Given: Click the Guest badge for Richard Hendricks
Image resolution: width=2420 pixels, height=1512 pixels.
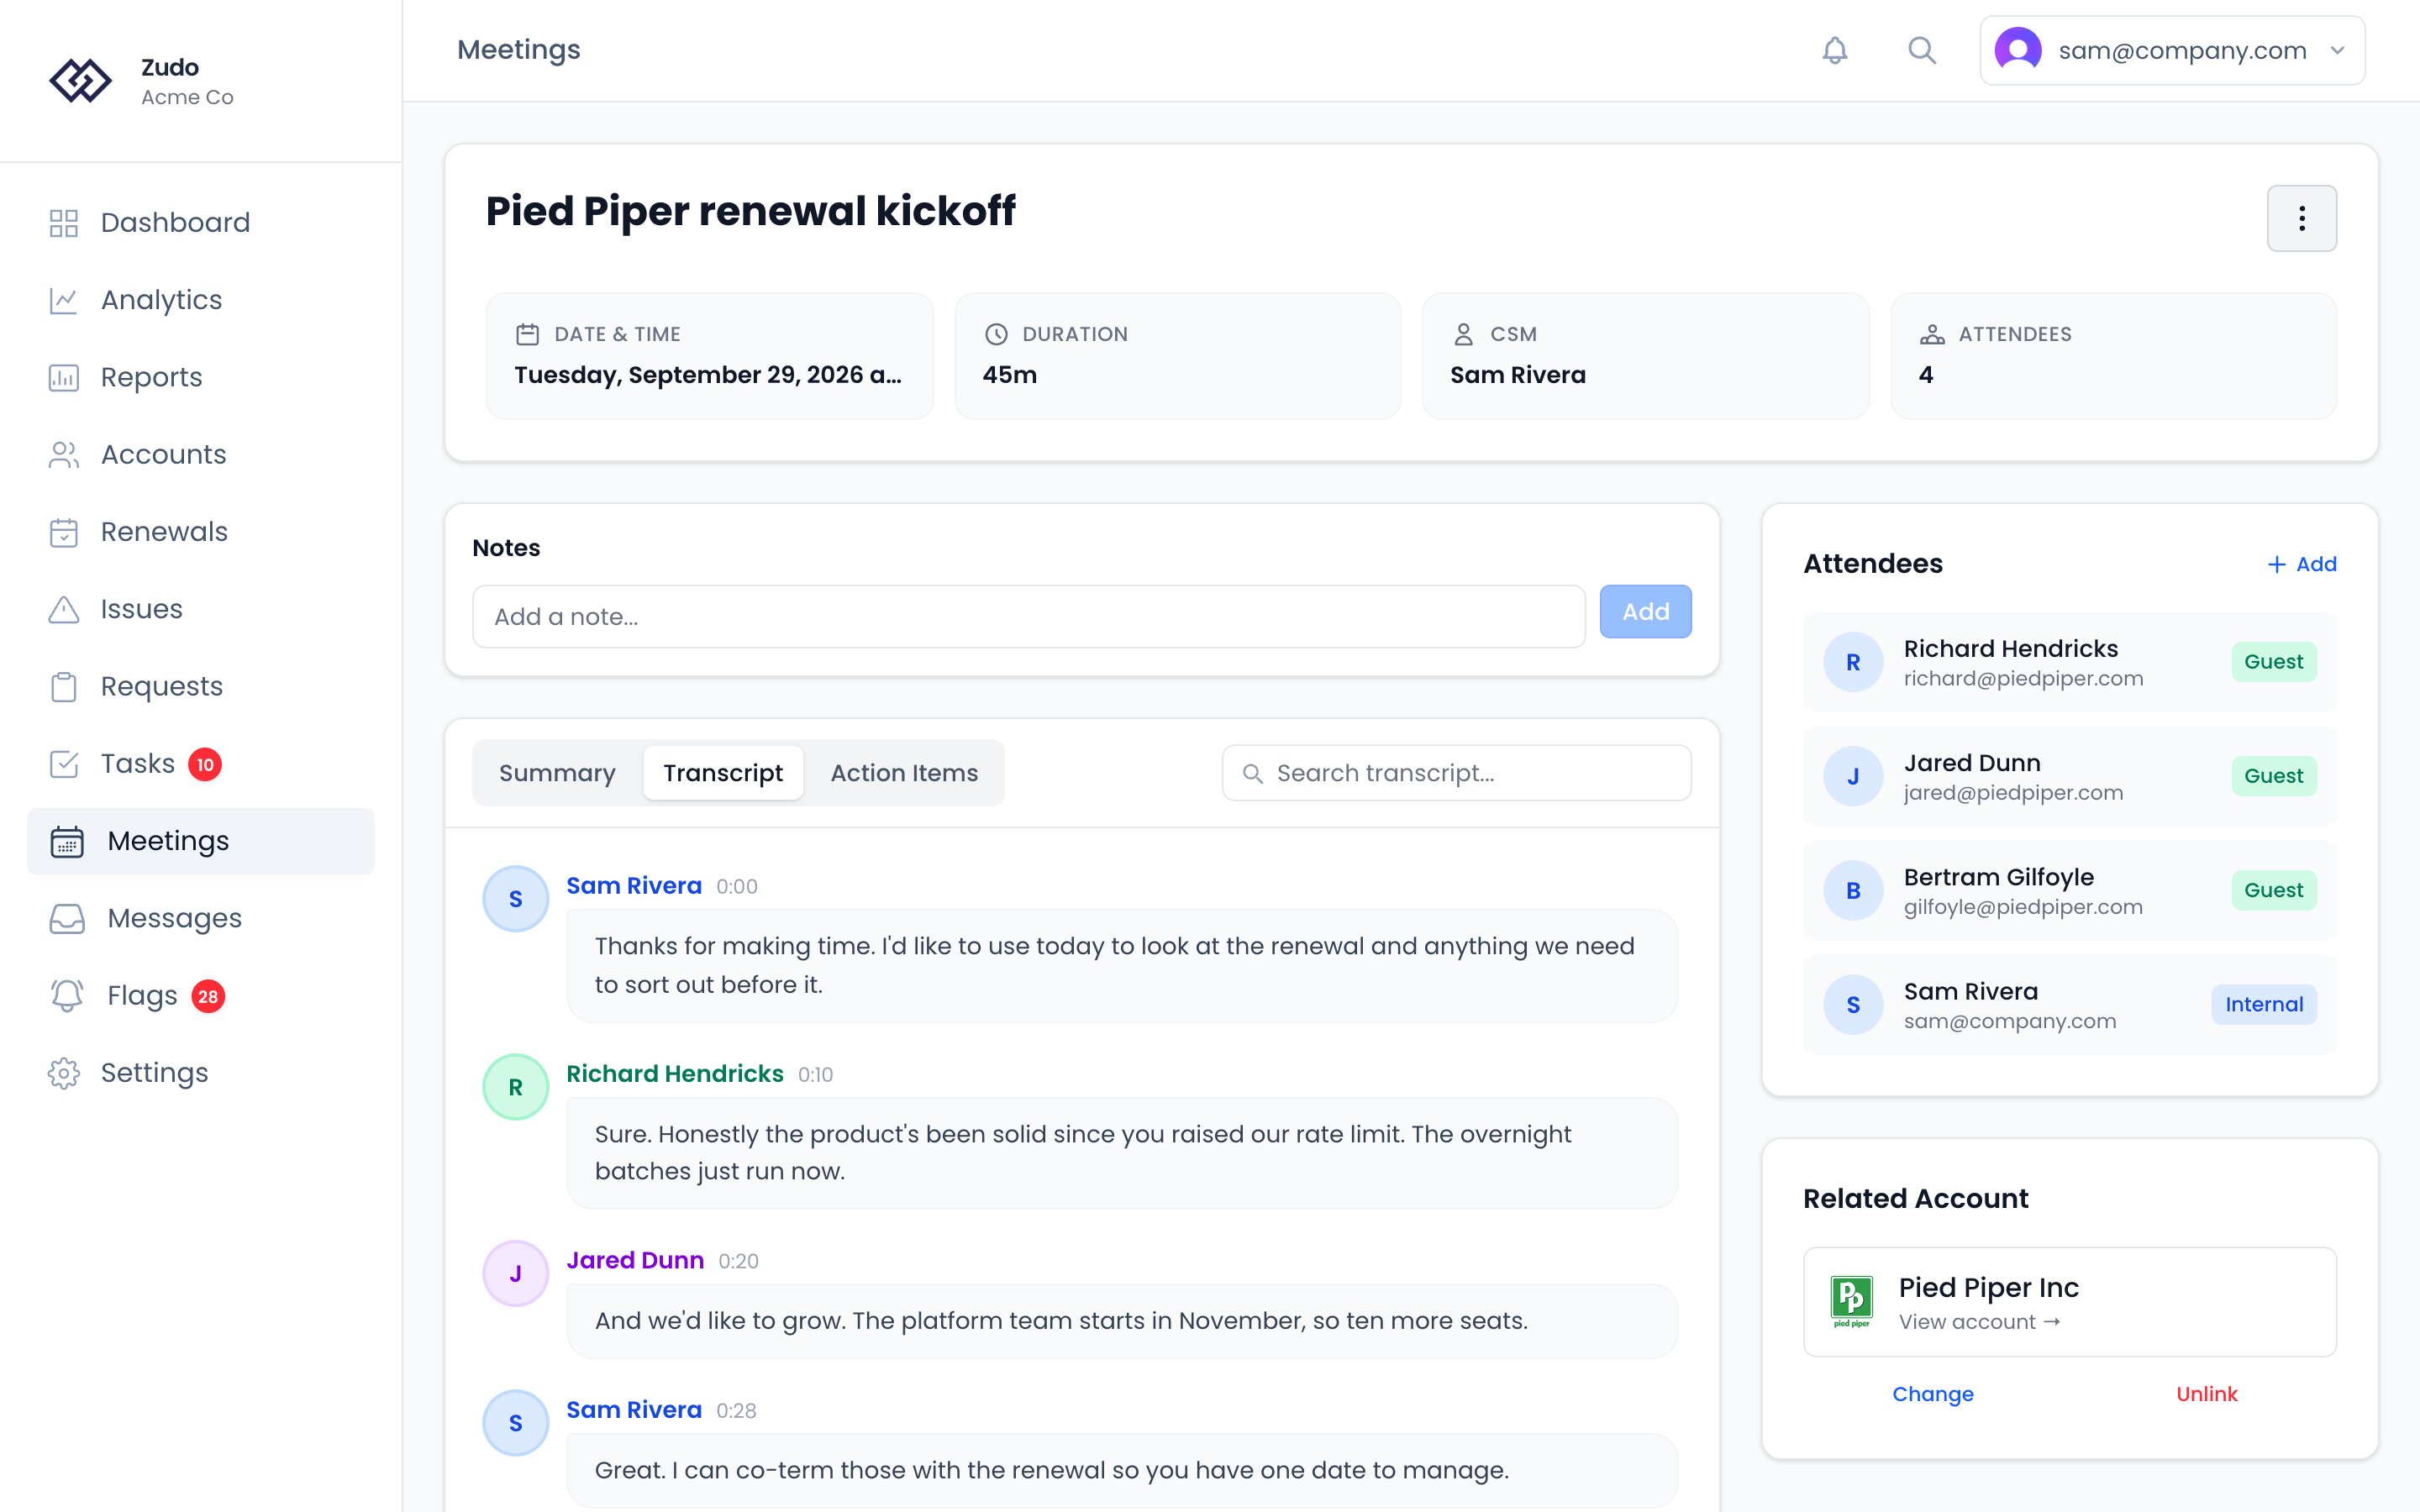Looking at the screenshot, I should (x=2273, y=662).
